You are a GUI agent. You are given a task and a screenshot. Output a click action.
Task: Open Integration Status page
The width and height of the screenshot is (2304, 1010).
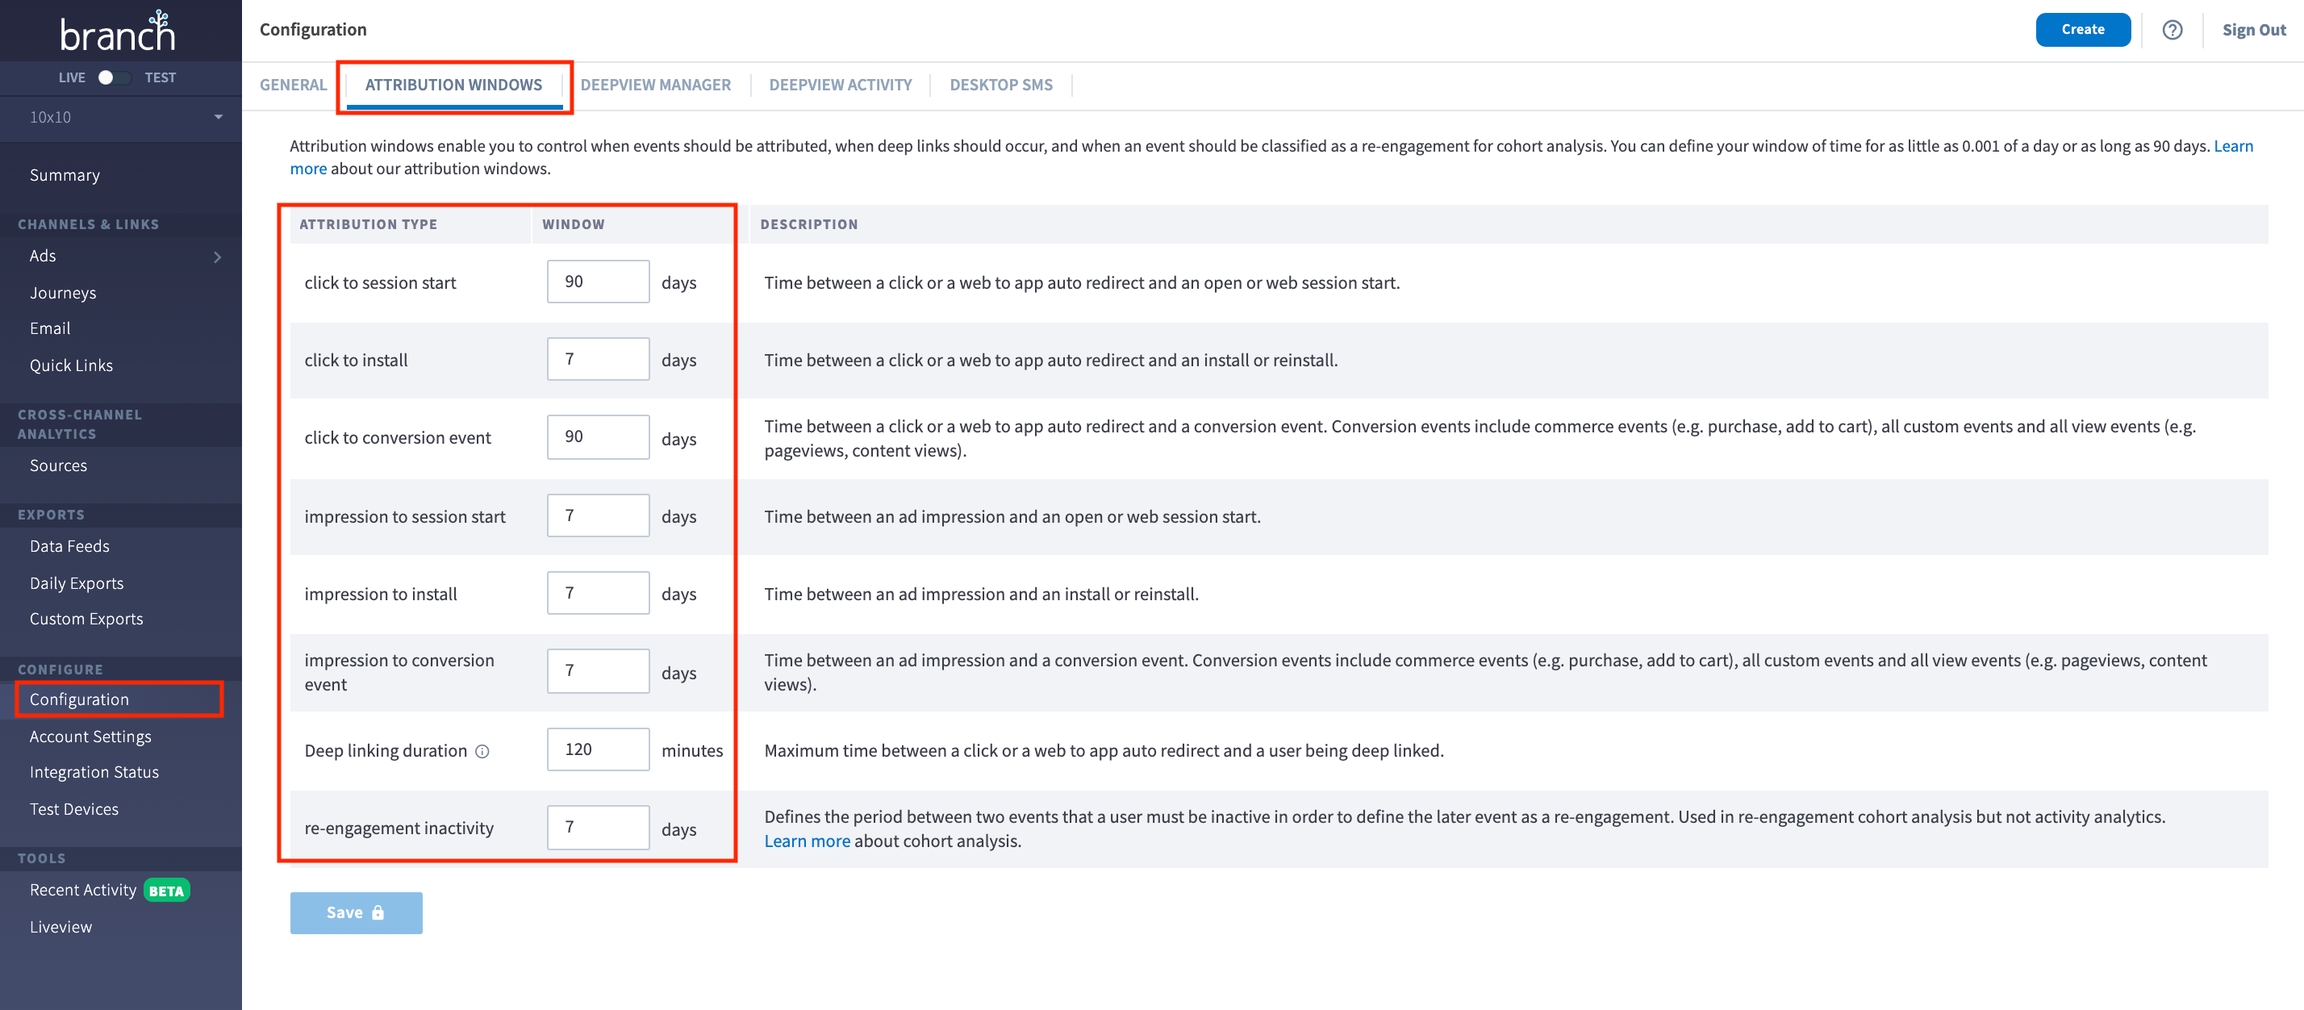[x=94, y=772]
